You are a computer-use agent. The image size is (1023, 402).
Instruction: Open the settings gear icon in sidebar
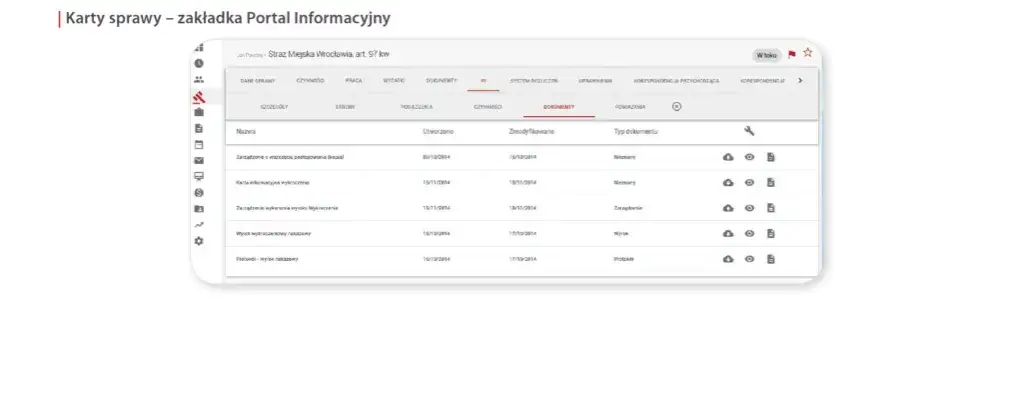pyautogui.click(x=199, y=241)
